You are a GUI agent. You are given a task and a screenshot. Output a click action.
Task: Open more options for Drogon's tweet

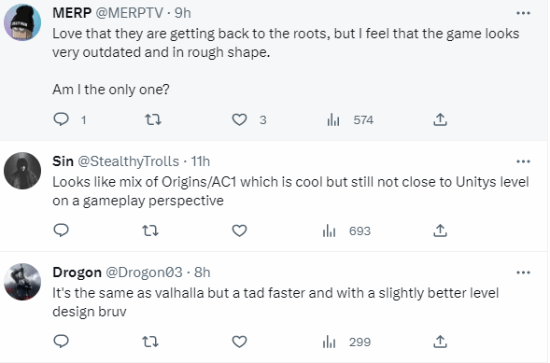pyautogui.click(x=523, y=273)
